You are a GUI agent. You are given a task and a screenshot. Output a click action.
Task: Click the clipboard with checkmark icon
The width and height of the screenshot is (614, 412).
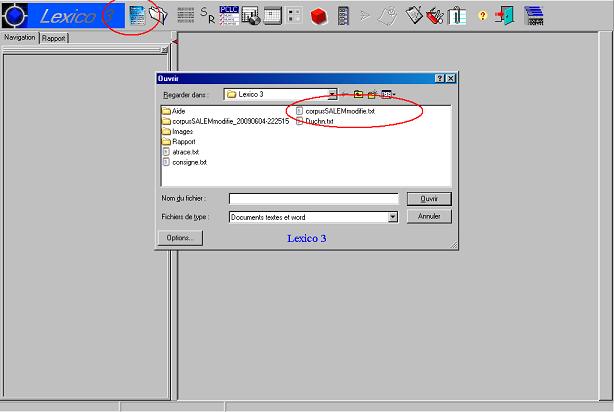[414, 15]
